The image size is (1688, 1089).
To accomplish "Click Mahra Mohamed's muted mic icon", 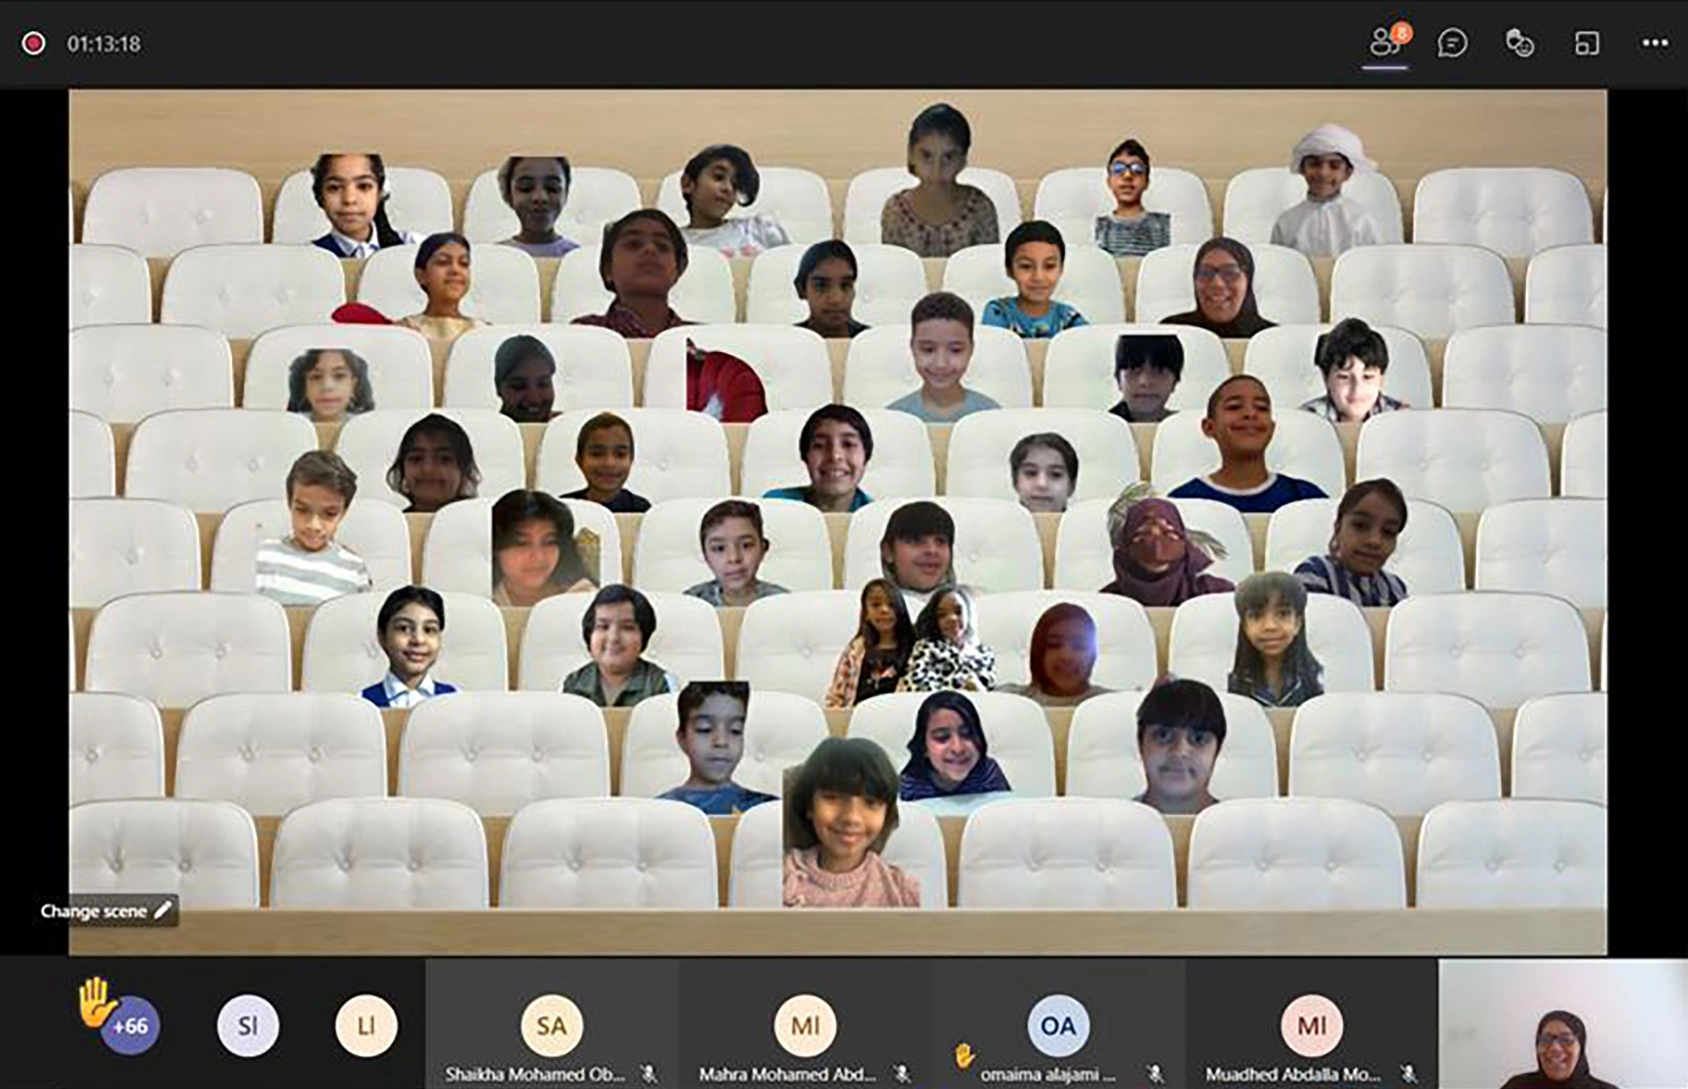I will pyautogui.click(x=901, y=1074).
